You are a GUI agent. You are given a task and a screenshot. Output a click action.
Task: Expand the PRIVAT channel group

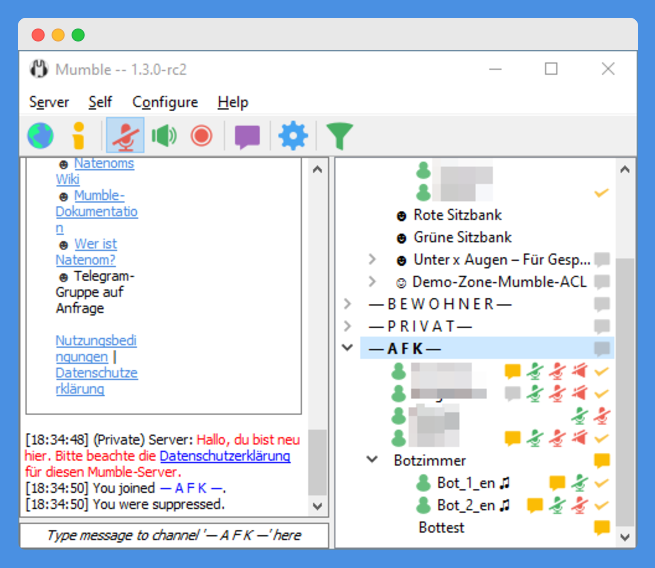[x=347, y=326]
